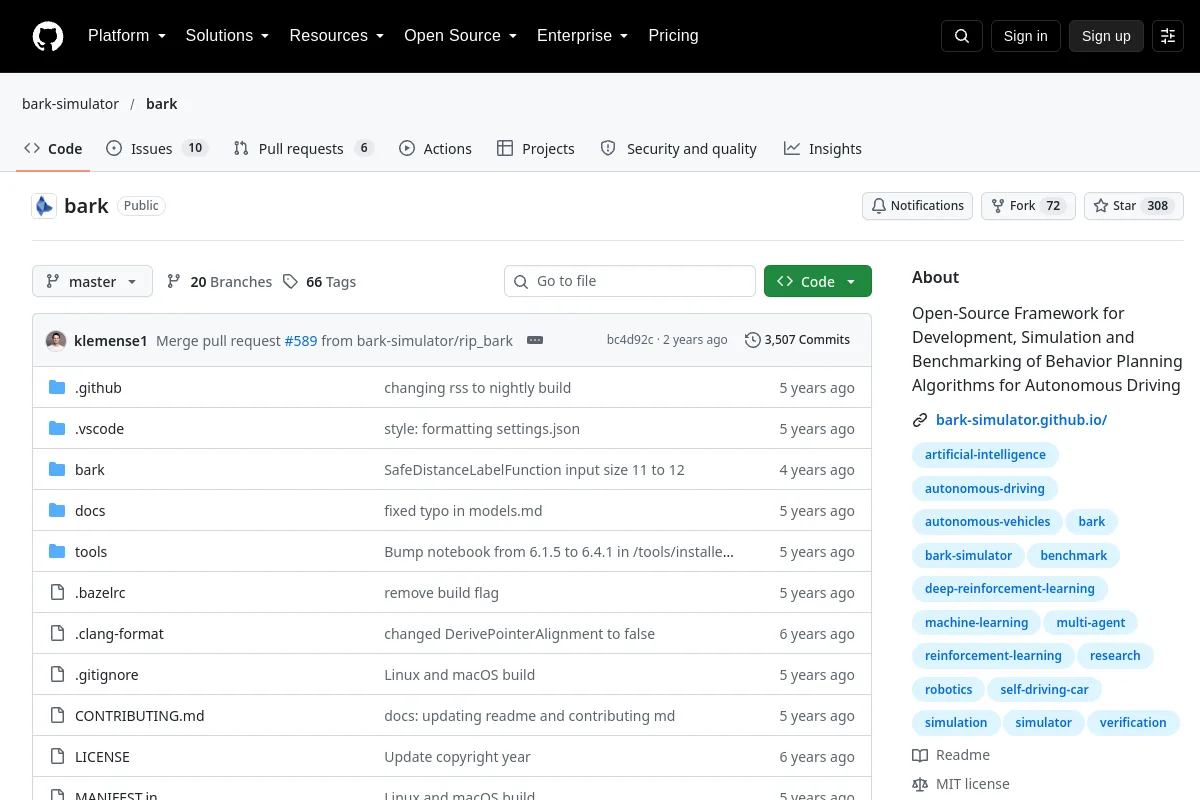
Task: Open the bark-simulator owner link
Action: coord(70,104)
